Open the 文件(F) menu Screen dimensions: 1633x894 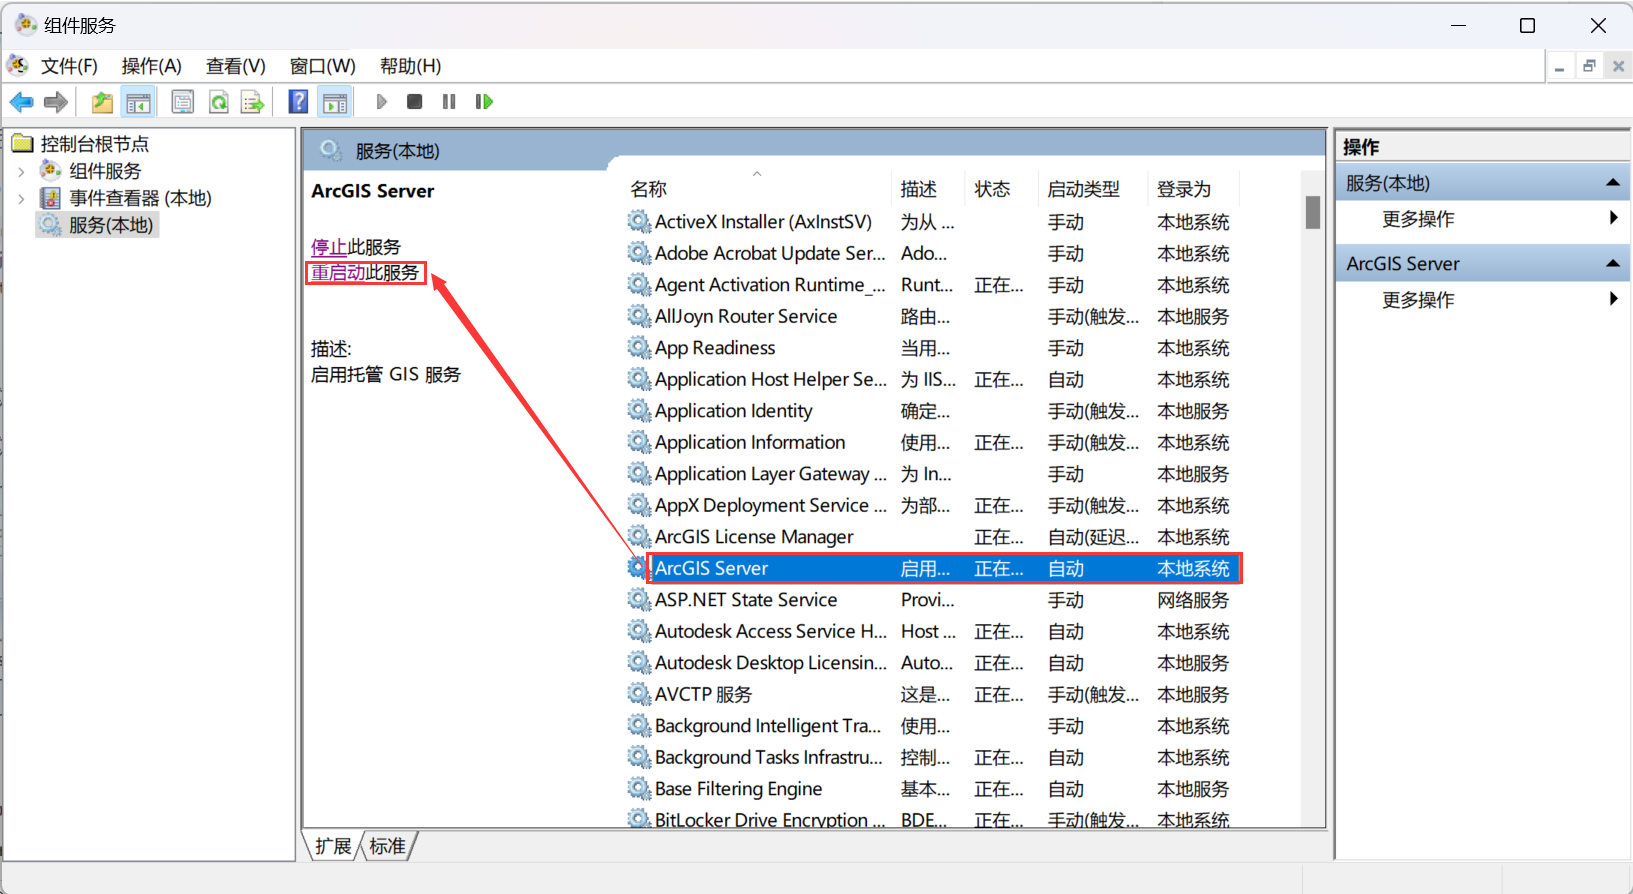coord(69,66)
